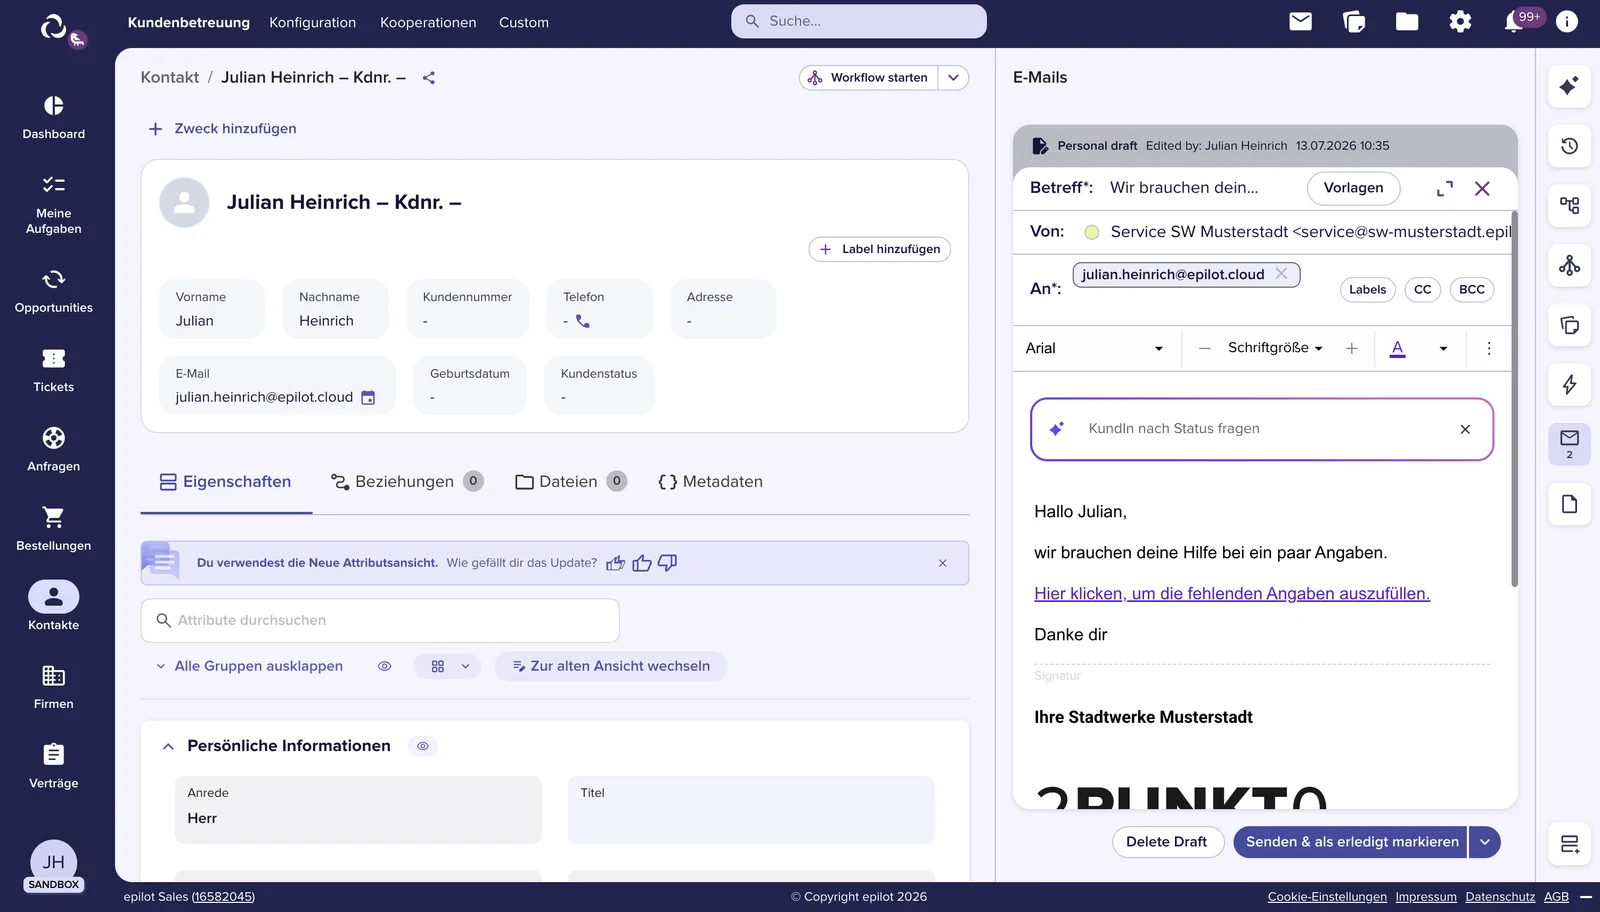Open the Tickets section

point(54,370)
